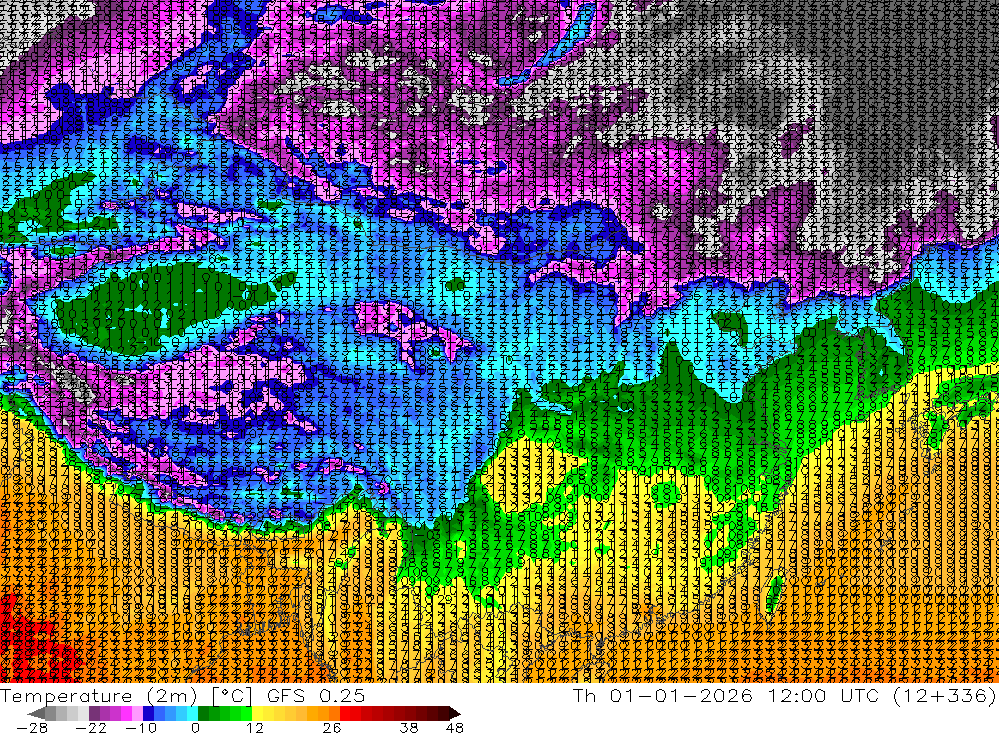Click the "12:00 UTC" time text
This screenshot has height=733, width=1000.
[x=823, y=696]
